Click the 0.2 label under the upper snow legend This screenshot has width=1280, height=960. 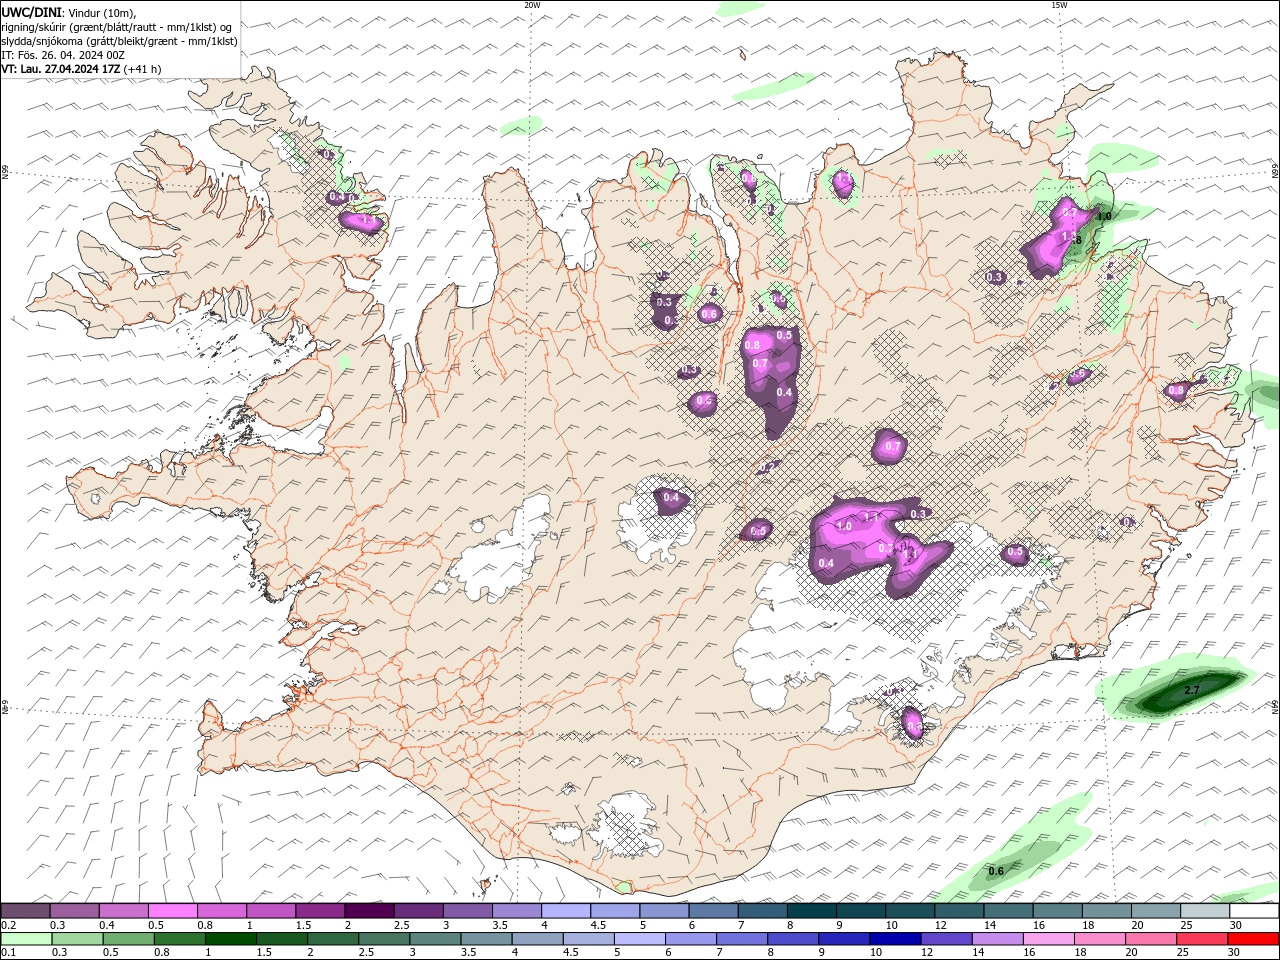[x=8, y=925]
